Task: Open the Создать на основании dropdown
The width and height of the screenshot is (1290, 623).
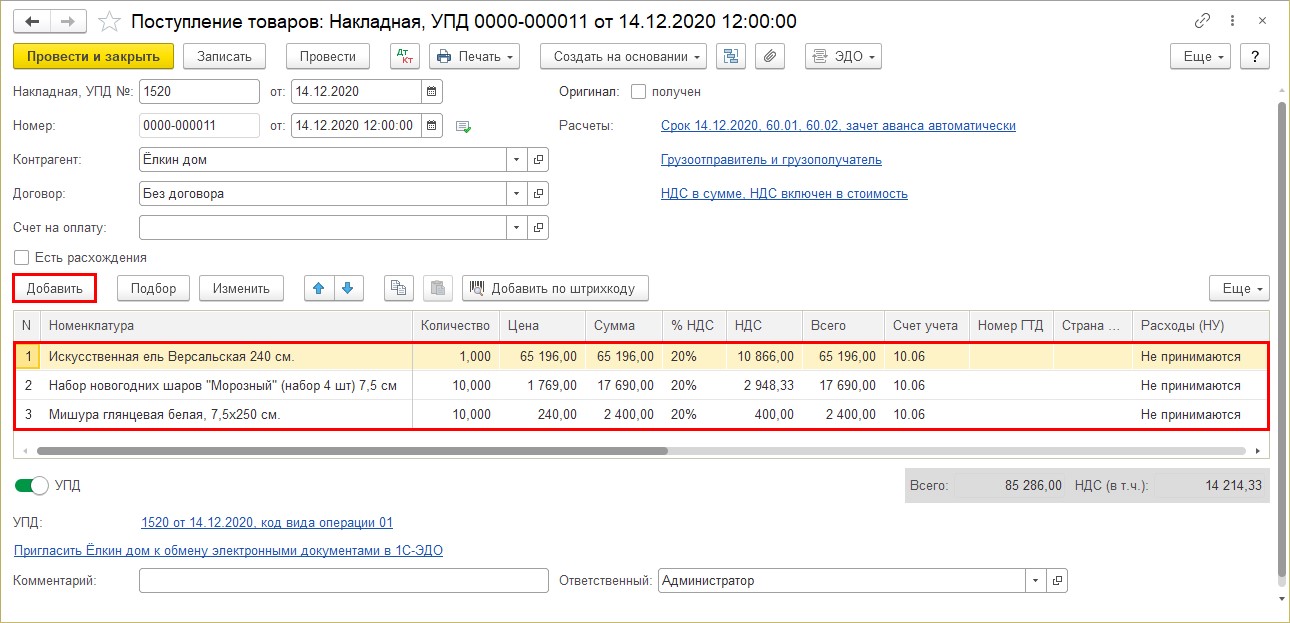Action: click(x=623, y=56)
